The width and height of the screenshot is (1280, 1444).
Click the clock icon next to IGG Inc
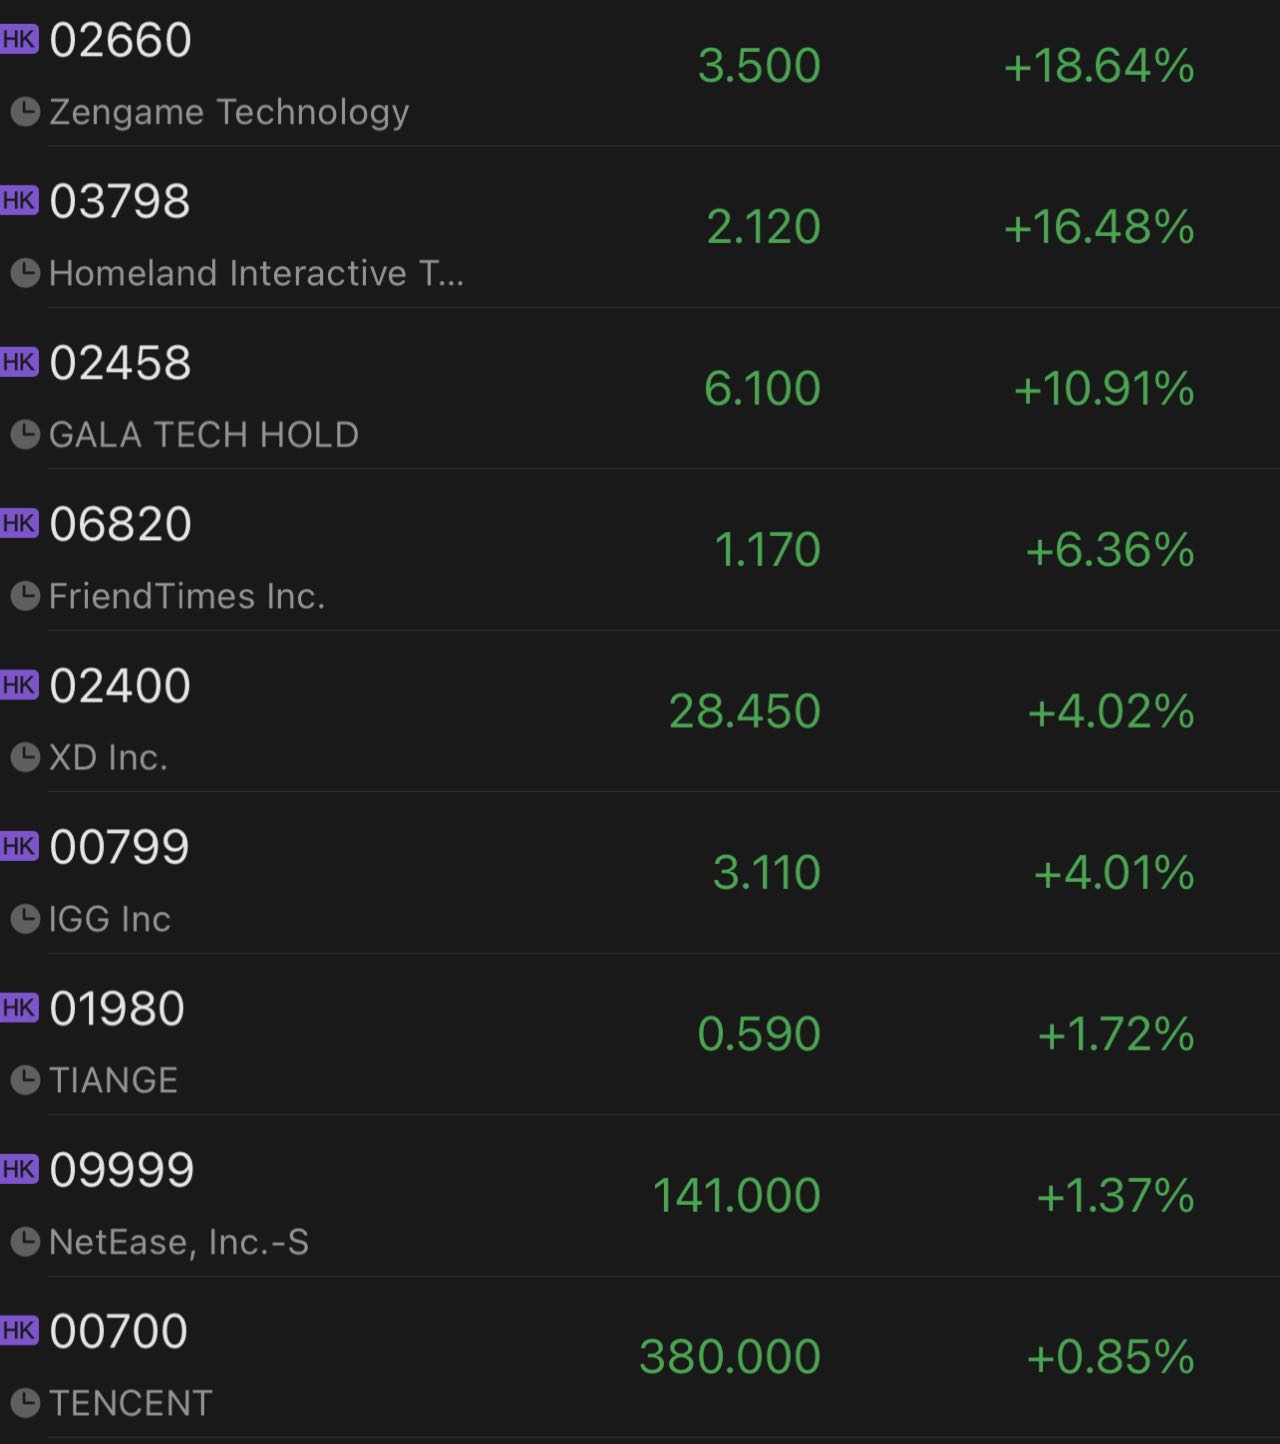coord(25,919)
